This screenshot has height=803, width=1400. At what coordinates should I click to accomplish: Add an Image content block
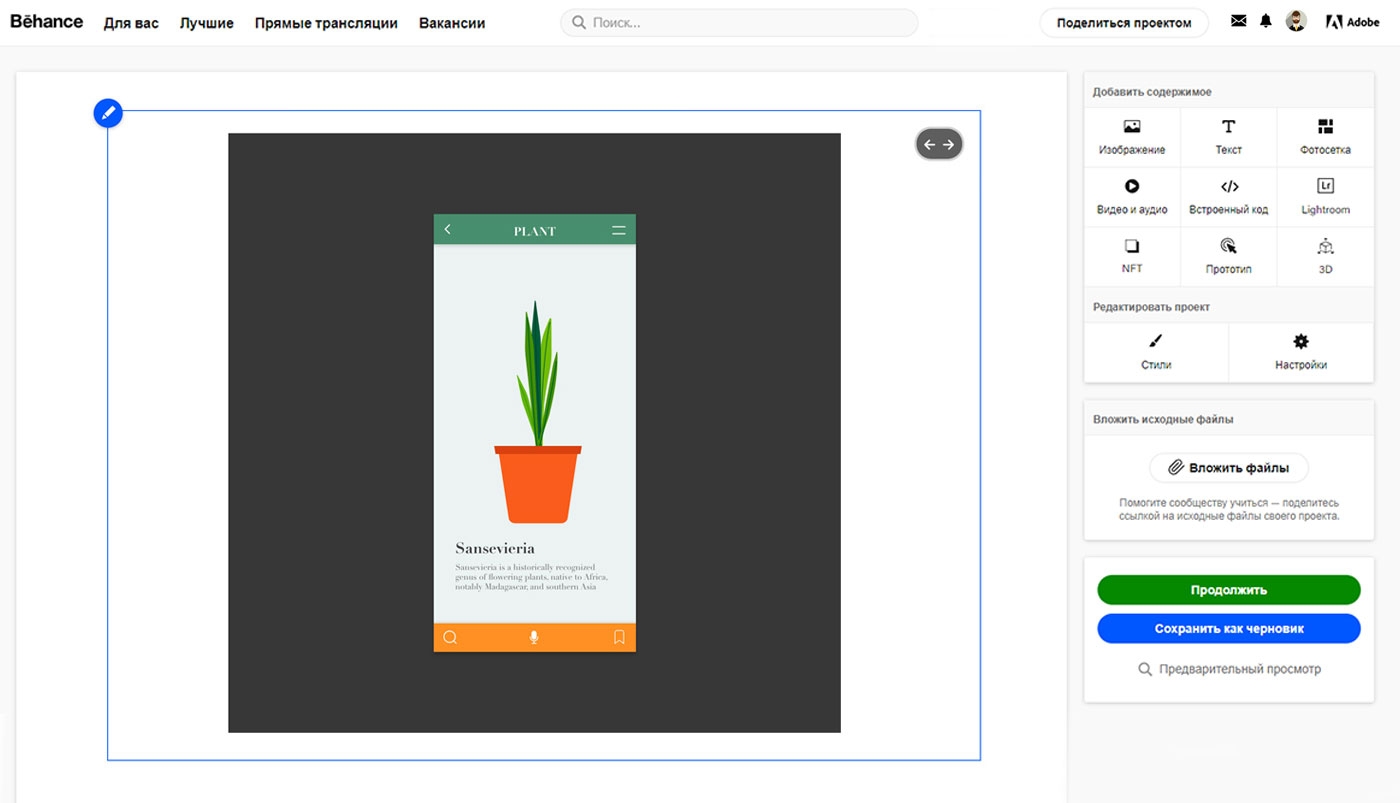point(1132,137)
